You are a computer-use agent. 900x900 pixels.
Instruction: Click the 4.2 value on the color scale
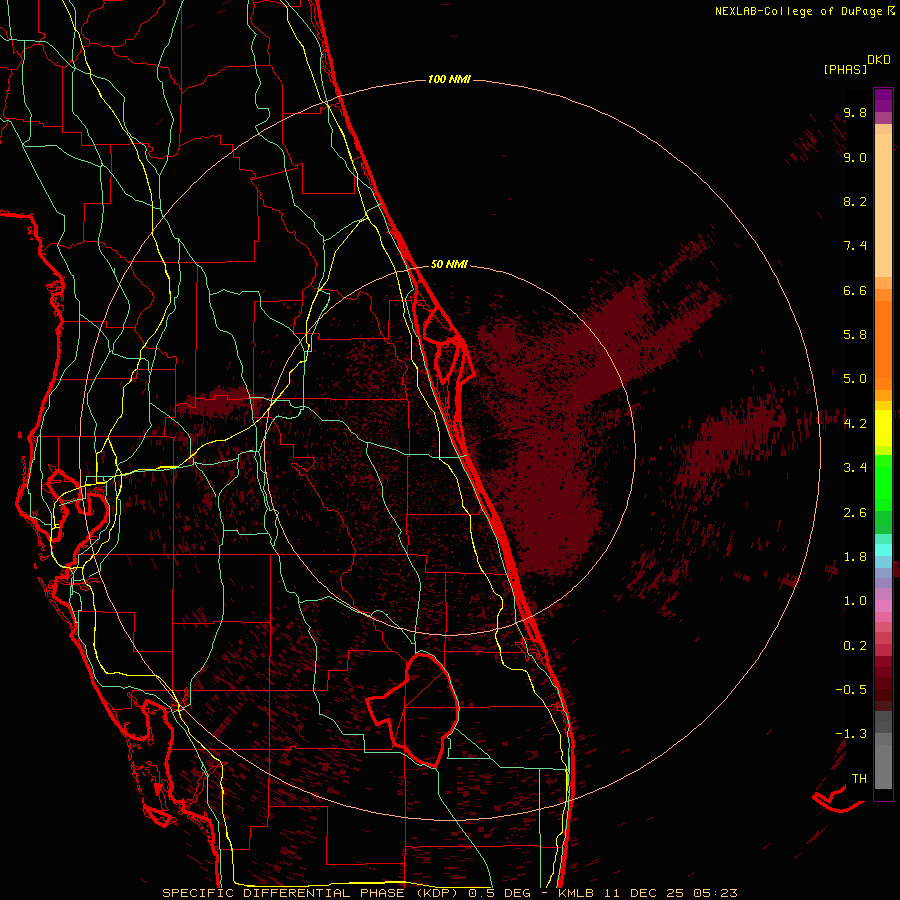pos(855,424)
